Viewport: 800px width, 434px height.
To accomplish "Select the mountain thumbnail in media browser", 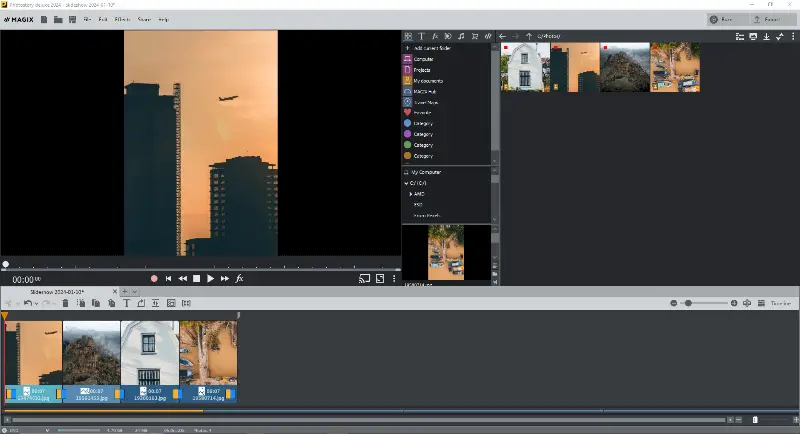I will (x=625, y=67).
